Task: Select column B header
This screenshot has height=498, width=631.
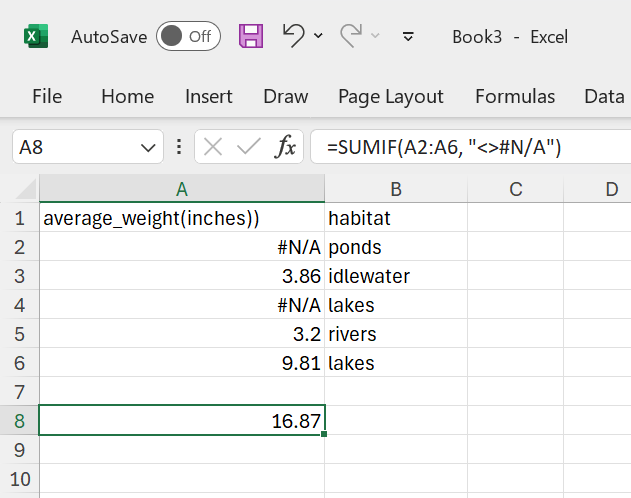Action: (396, 189)
